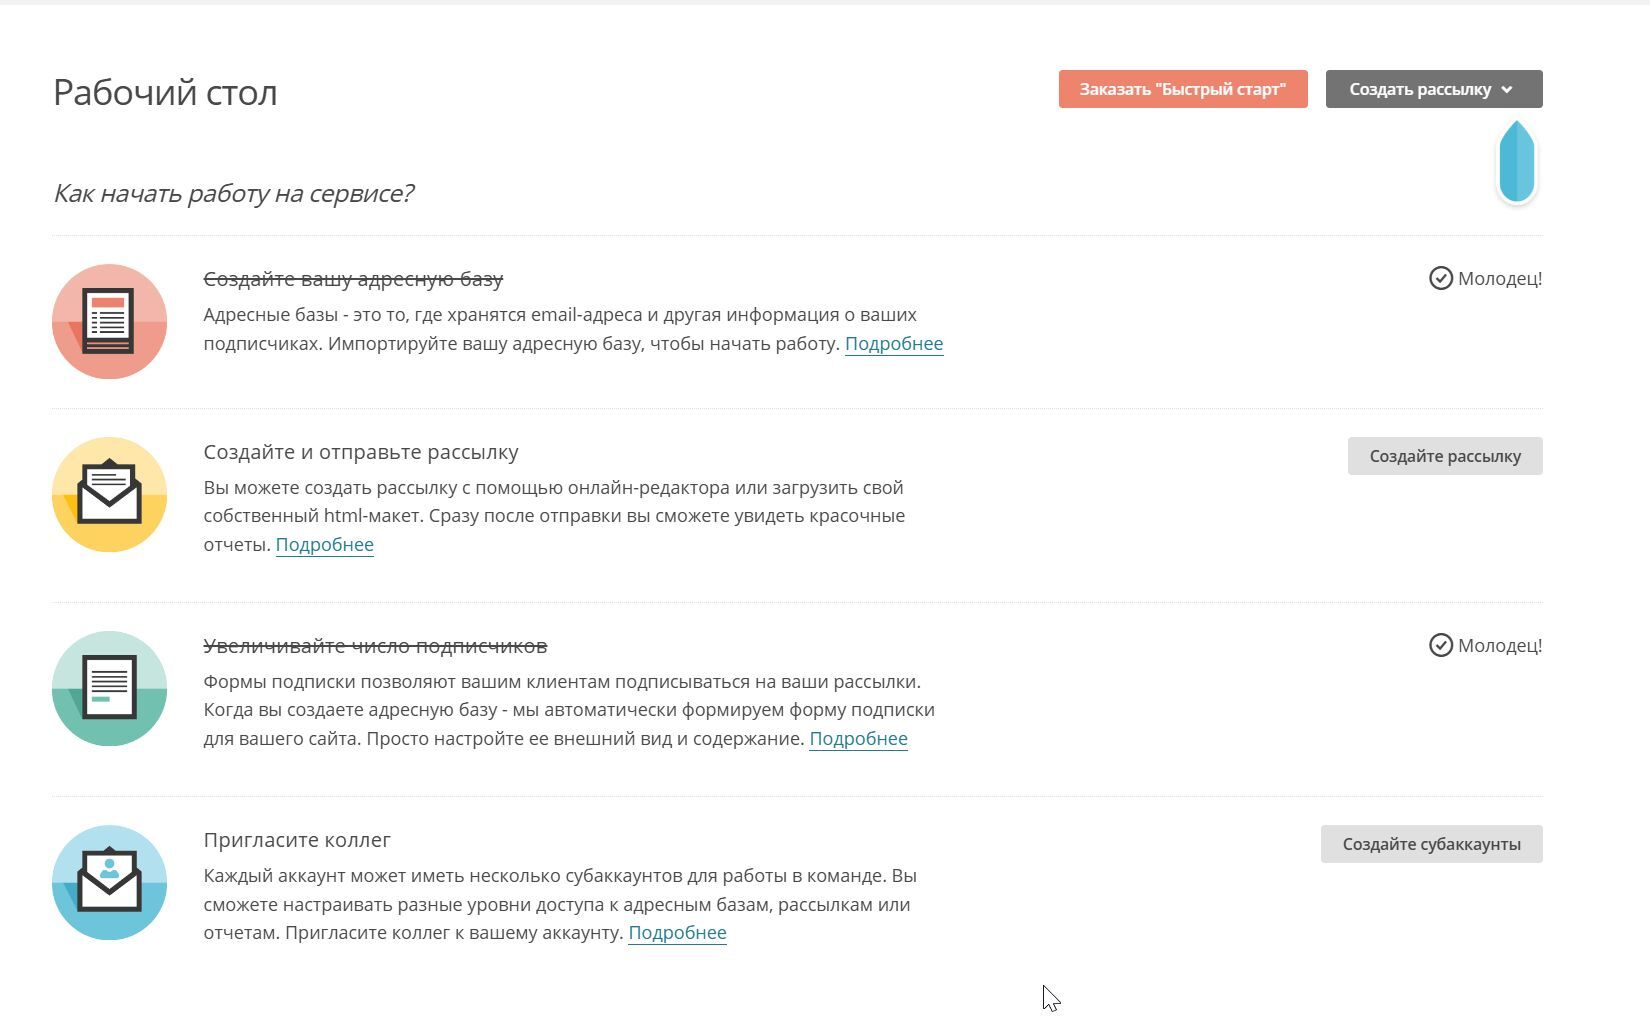The height and width of the screenshot is (1018, 1650).
Task: Click the "Создайте и отправьте рассылку" heading
Action: click(361, 452)
